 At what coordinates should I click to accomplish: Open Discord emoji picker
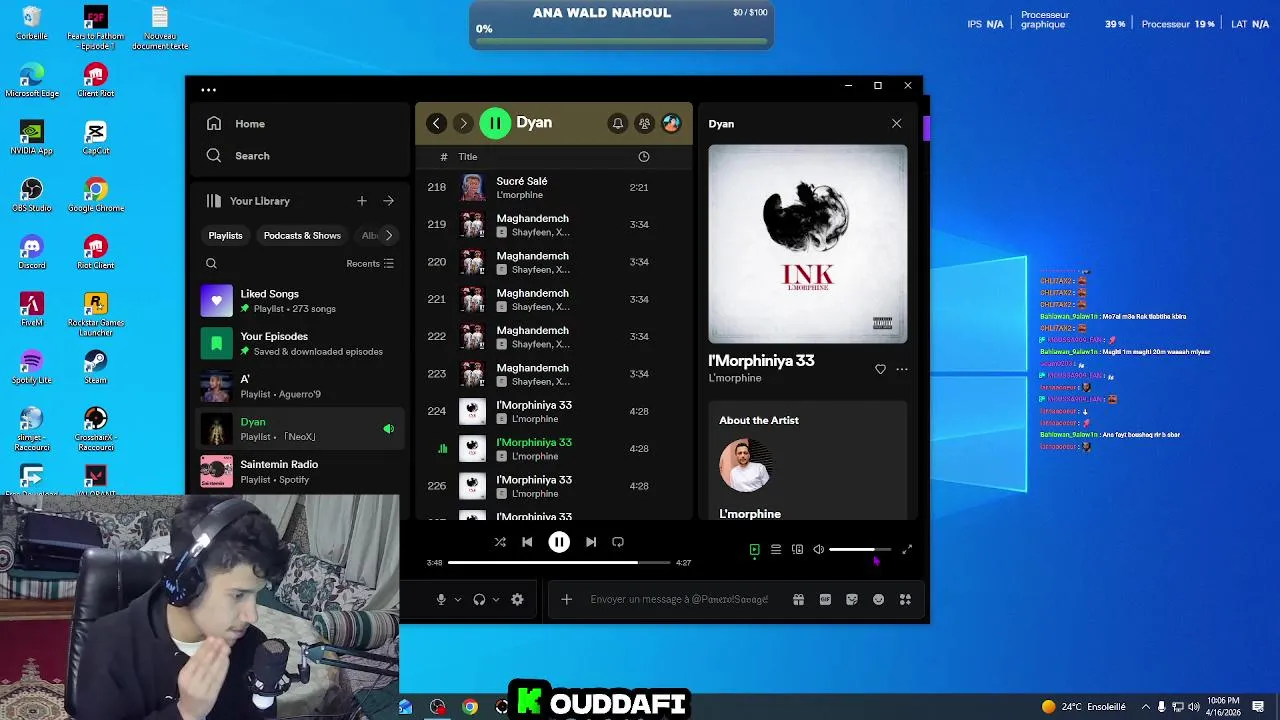(878, 600)
